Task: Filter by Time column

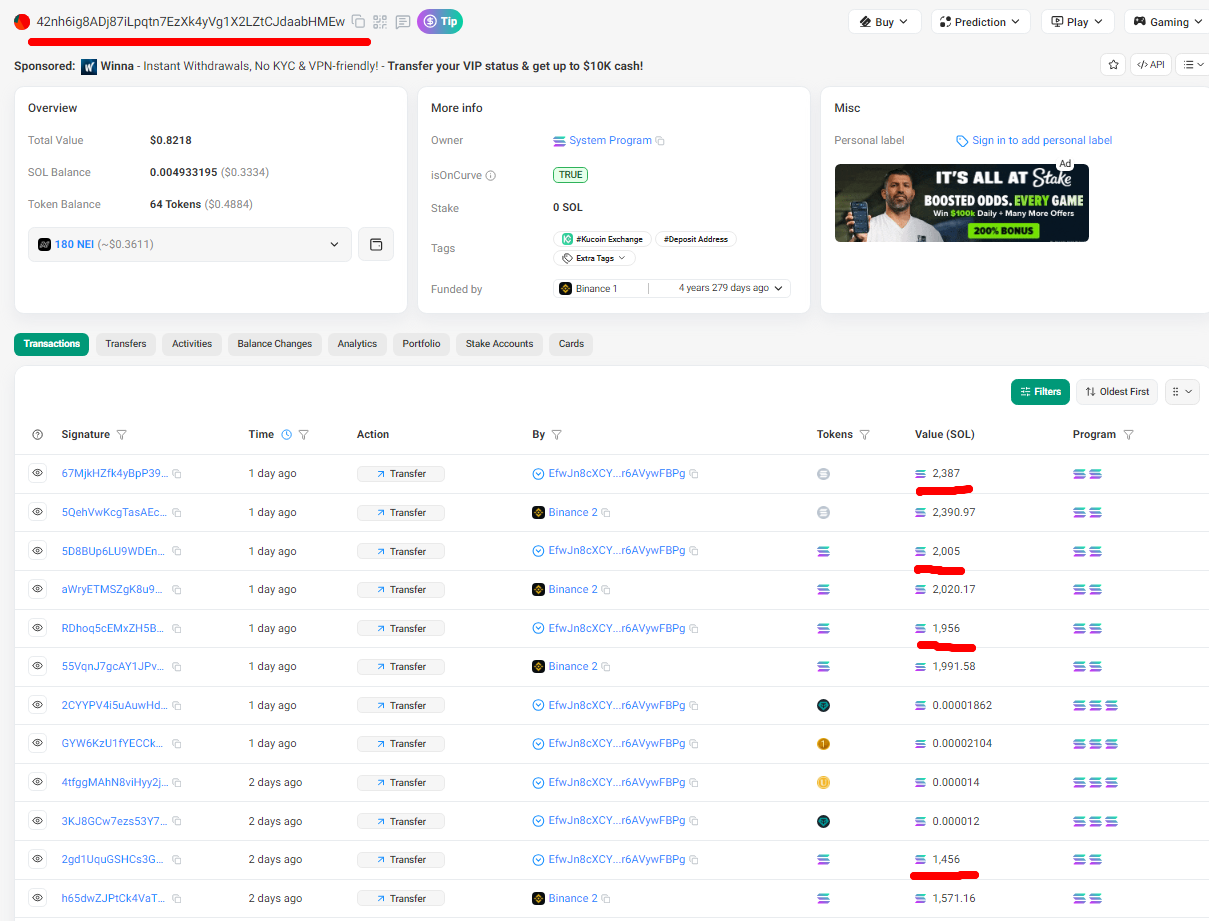Action: pyautogui.click(x=304, y=435)
